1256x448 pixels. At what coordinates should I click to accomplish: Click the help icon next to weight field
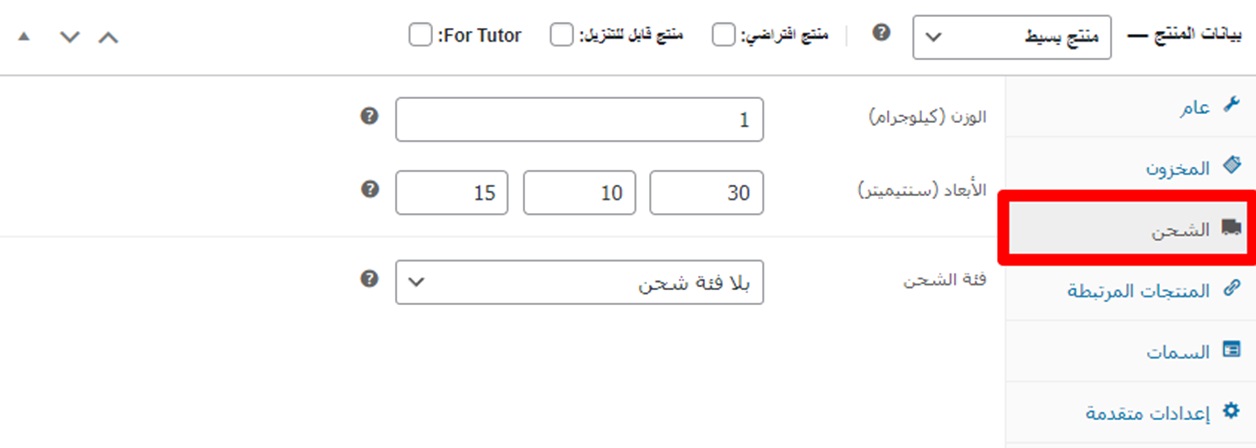point(370,117)
